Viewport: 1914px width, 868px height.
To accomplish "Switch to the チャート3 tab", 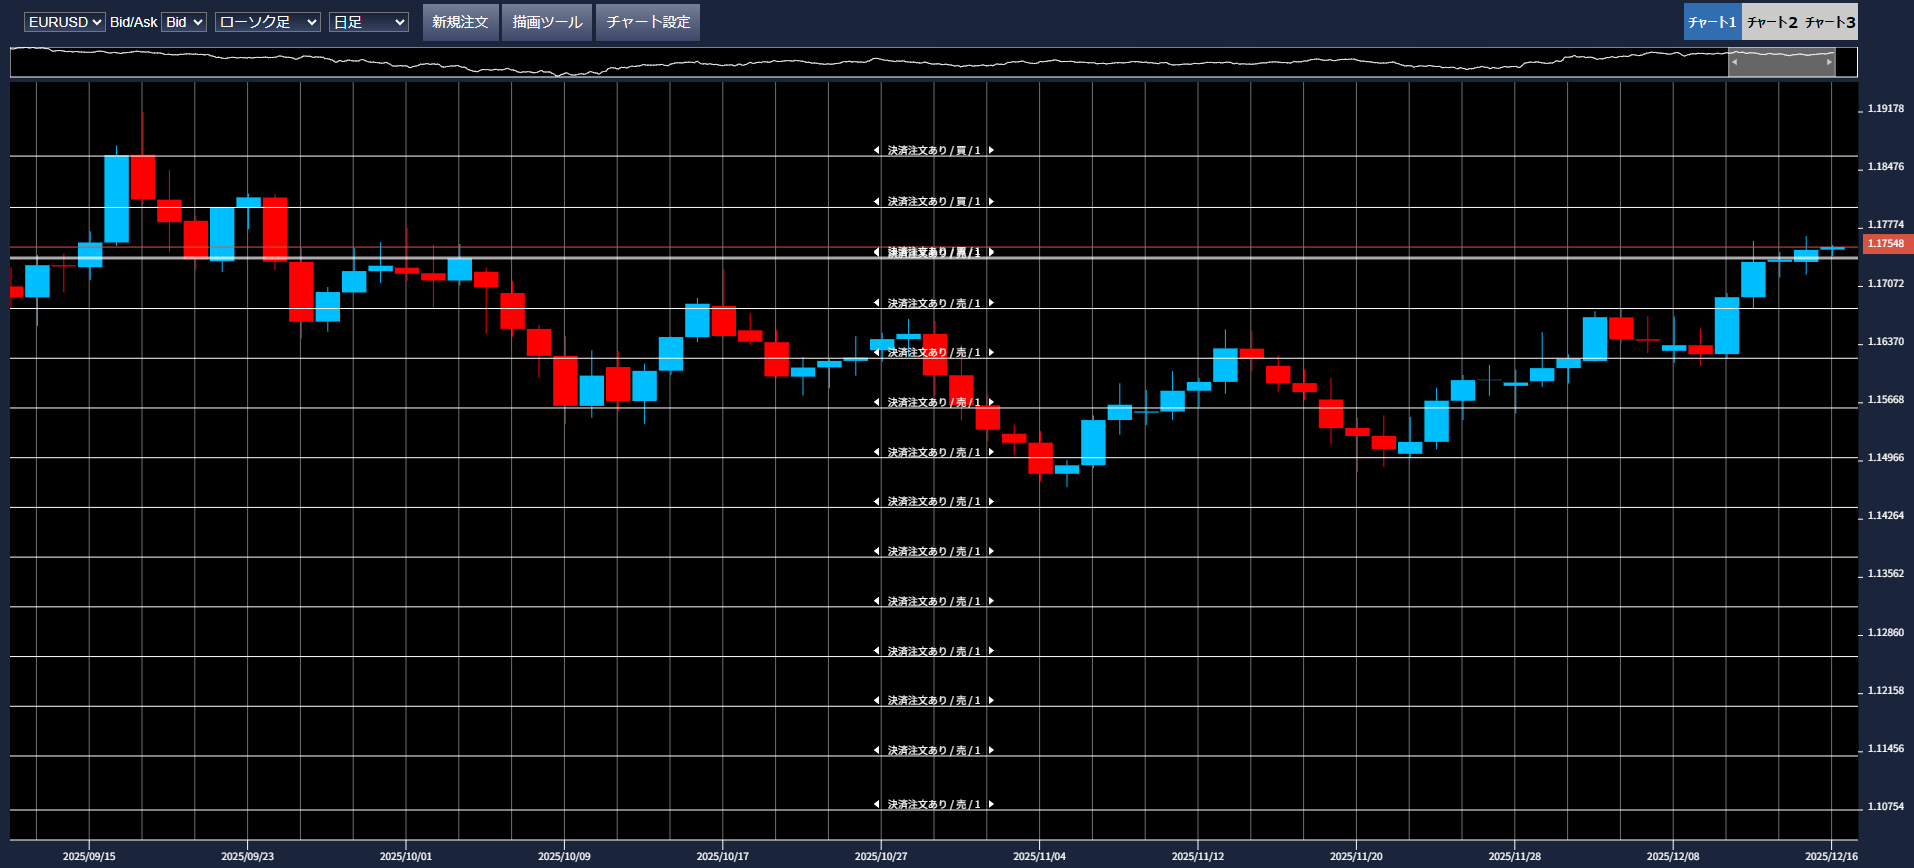I will pos(1830,22).
